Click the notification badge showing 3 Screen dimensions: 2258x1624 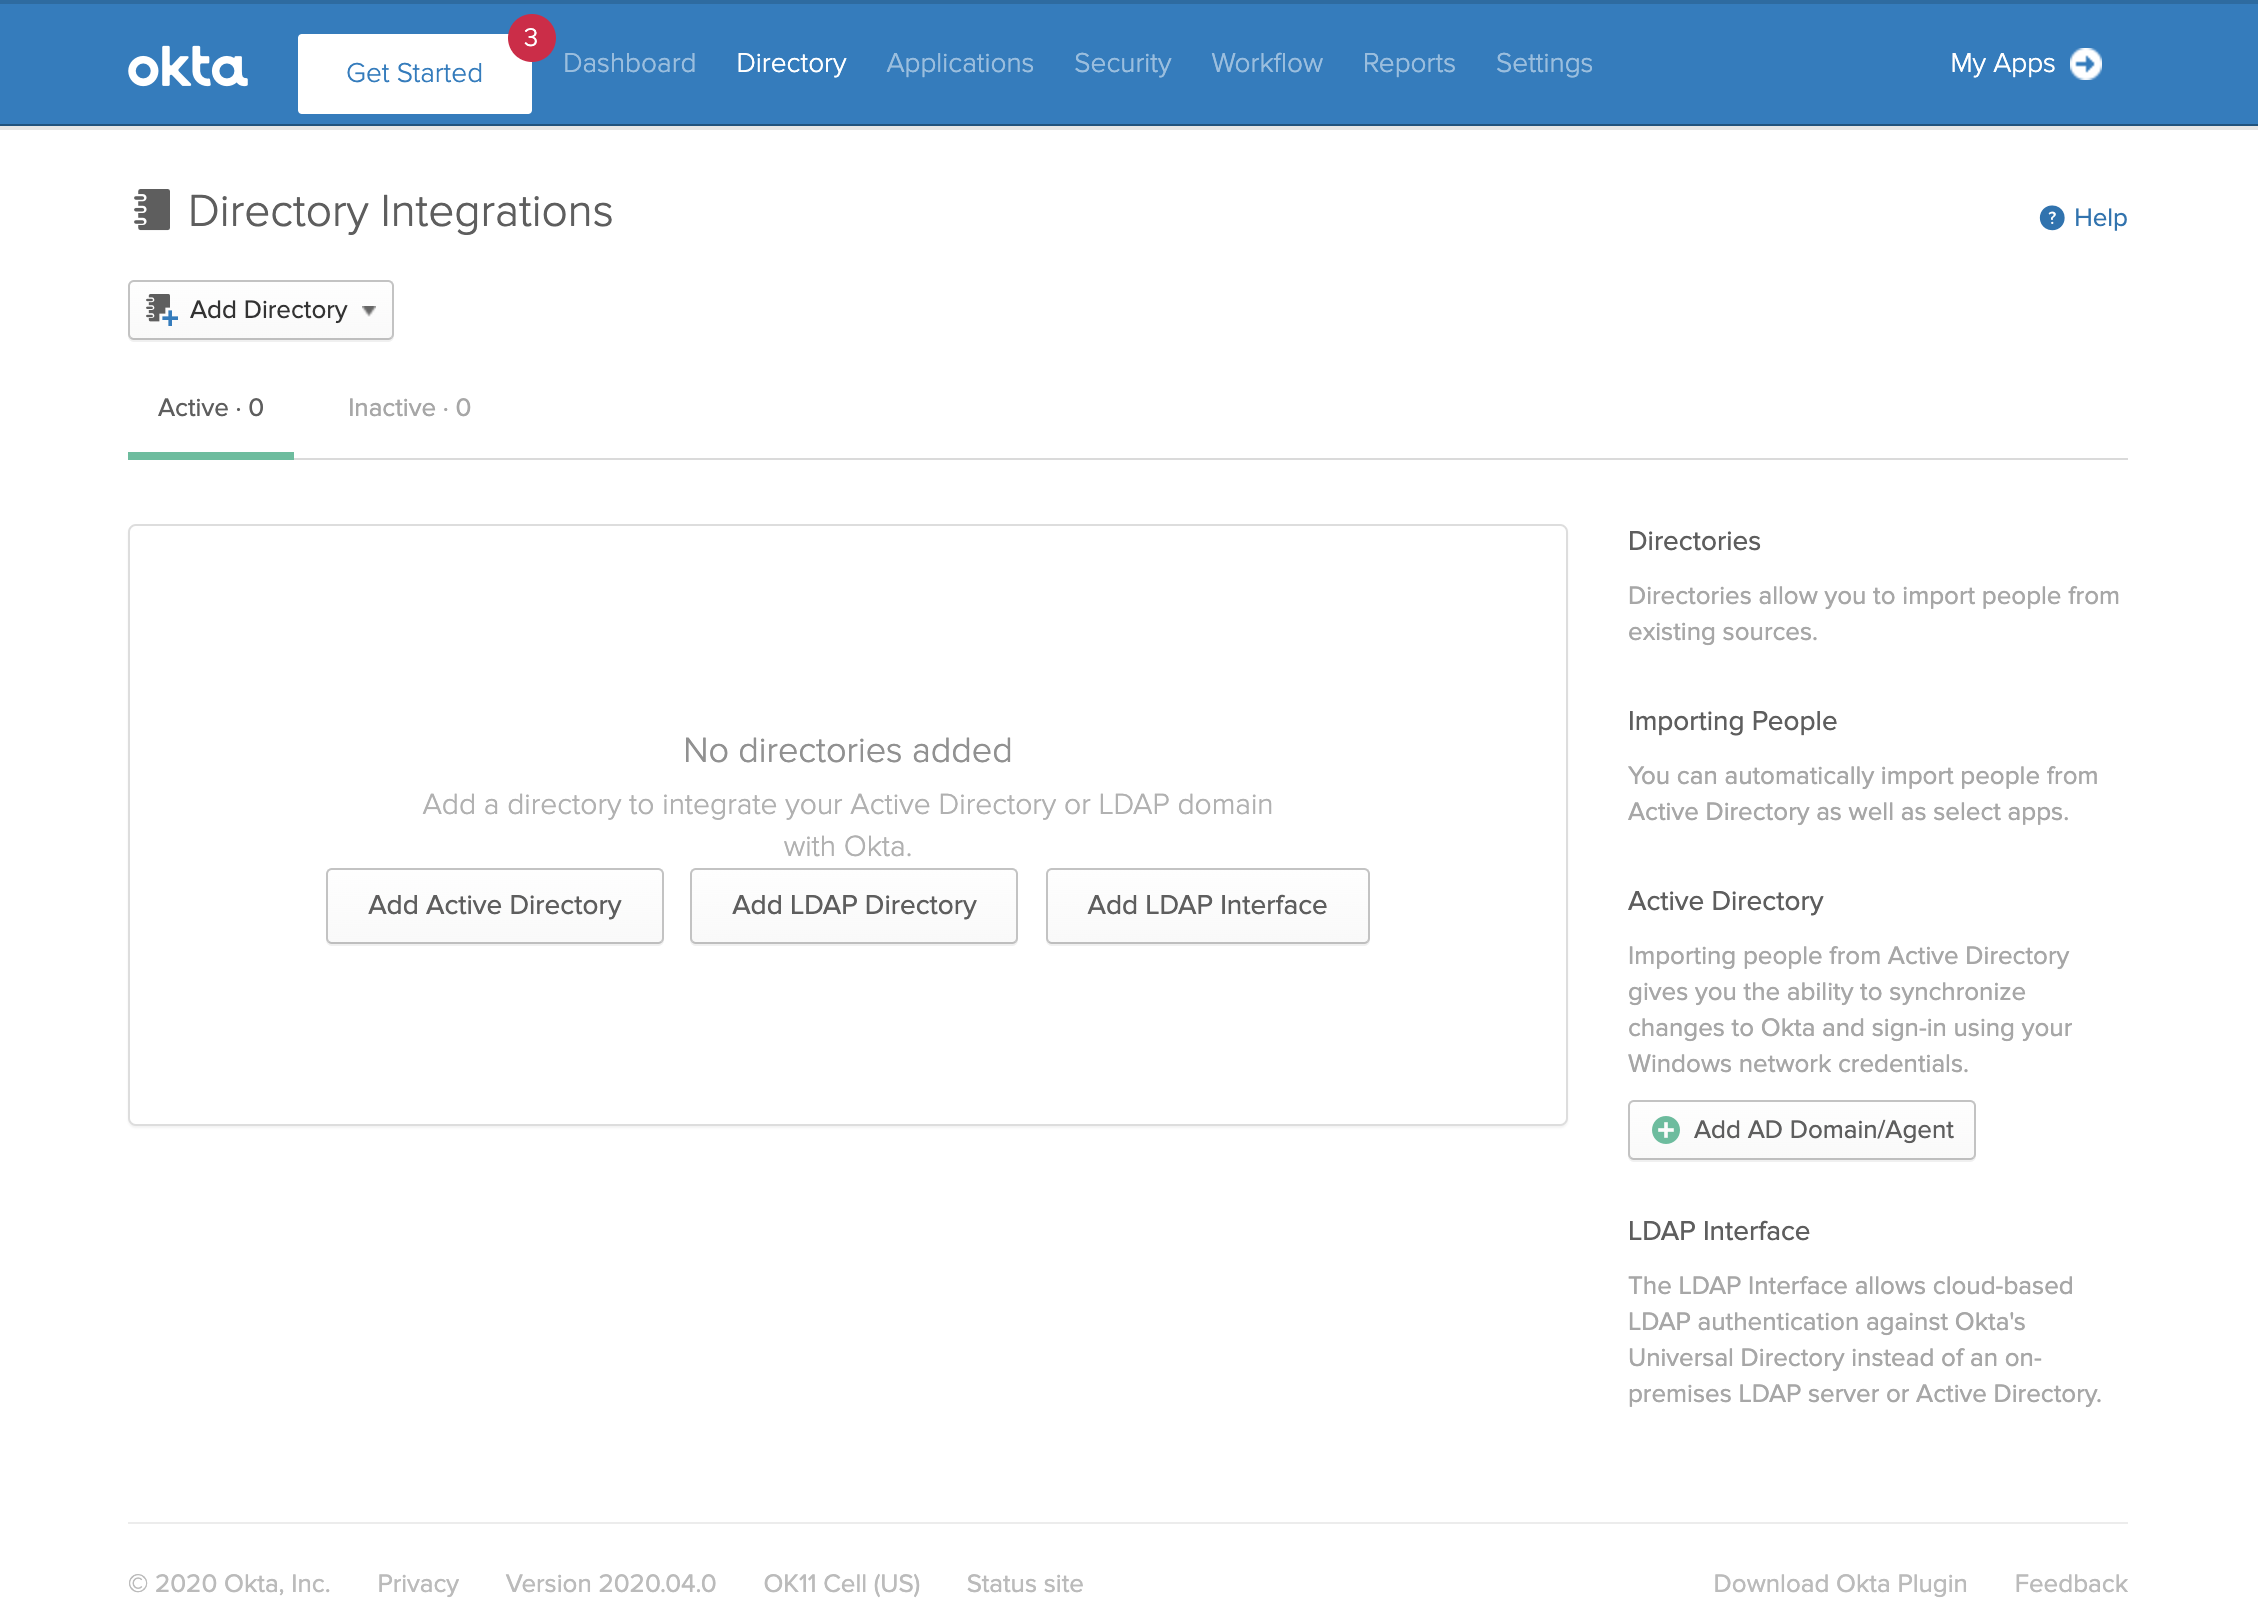click(531, 38)
